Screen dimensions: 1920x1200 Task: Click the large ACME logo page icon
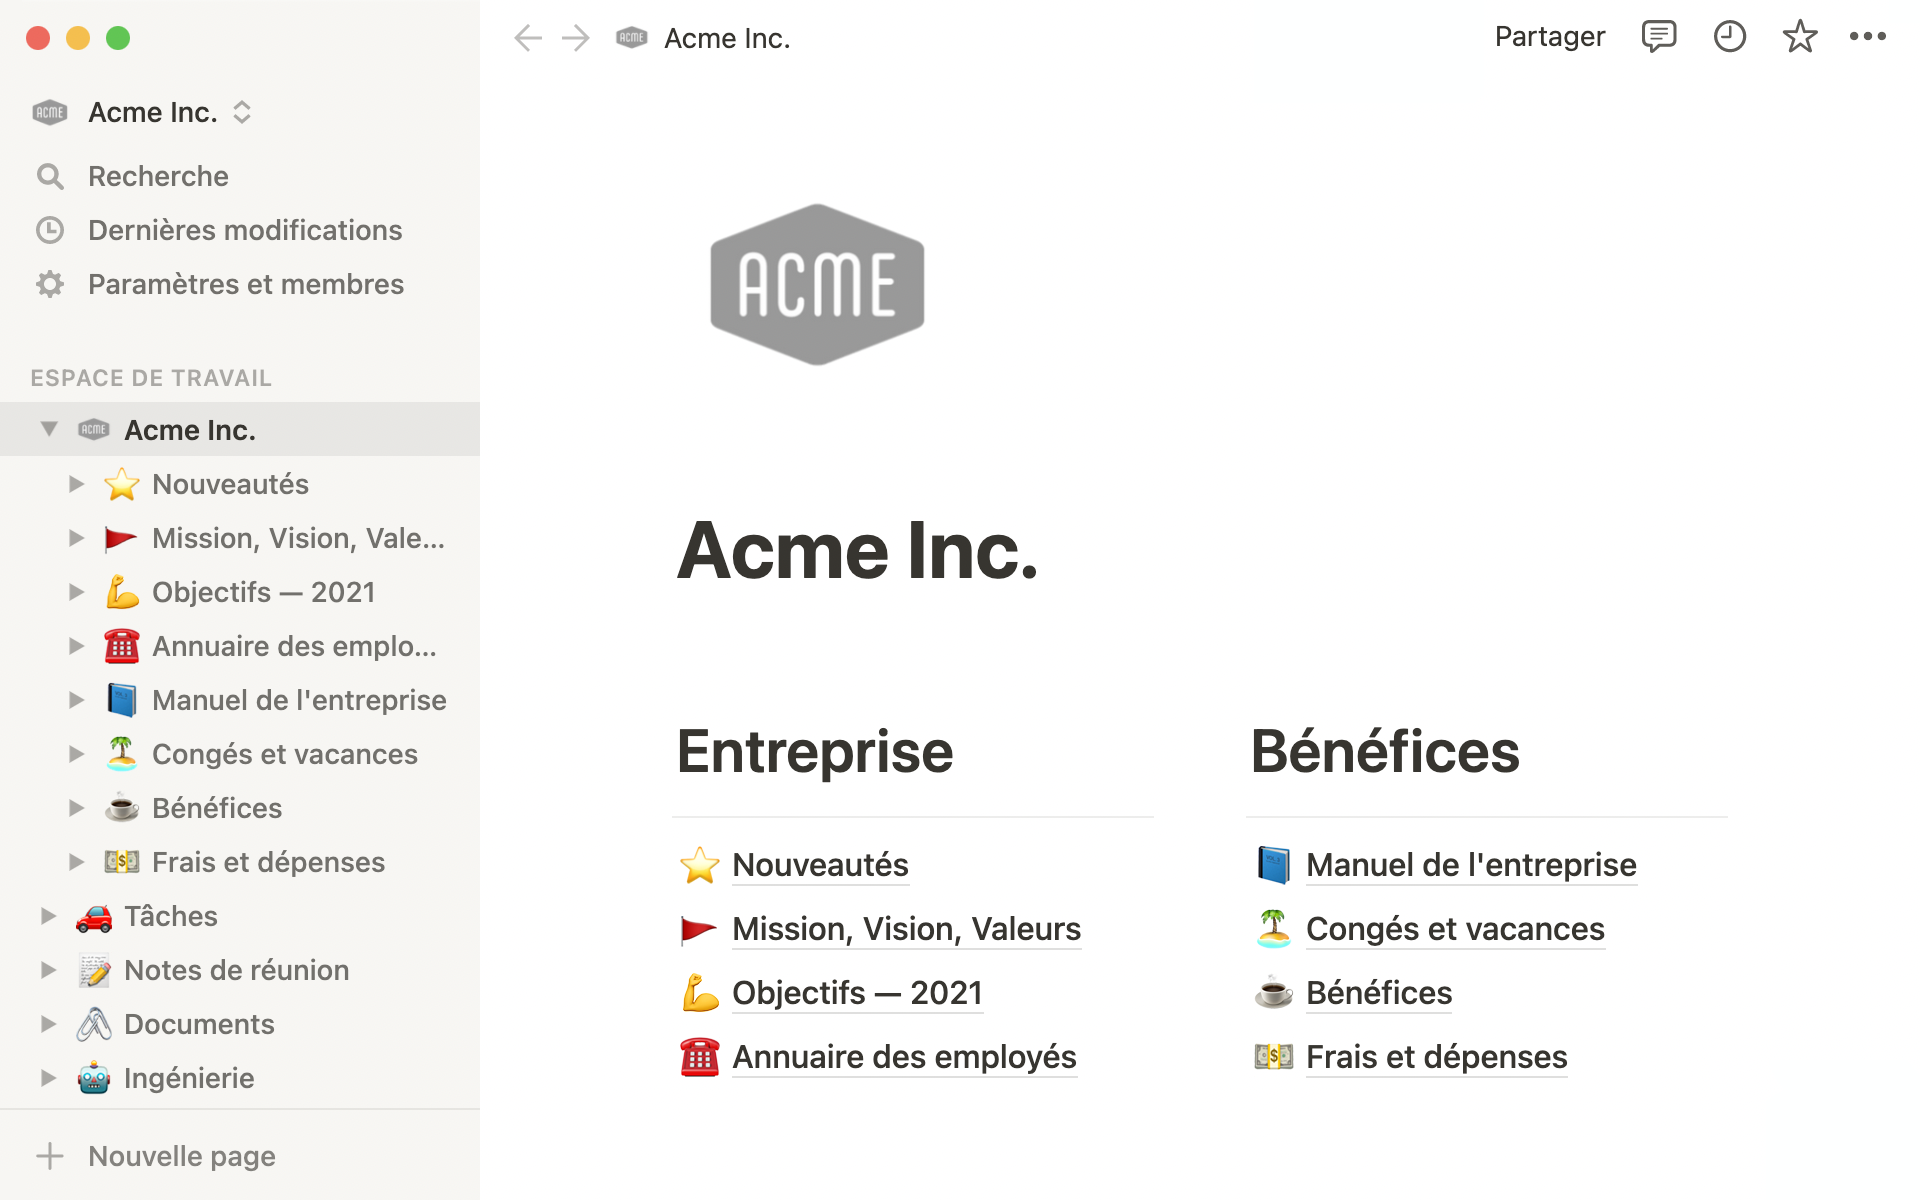(x=817, y=285)
